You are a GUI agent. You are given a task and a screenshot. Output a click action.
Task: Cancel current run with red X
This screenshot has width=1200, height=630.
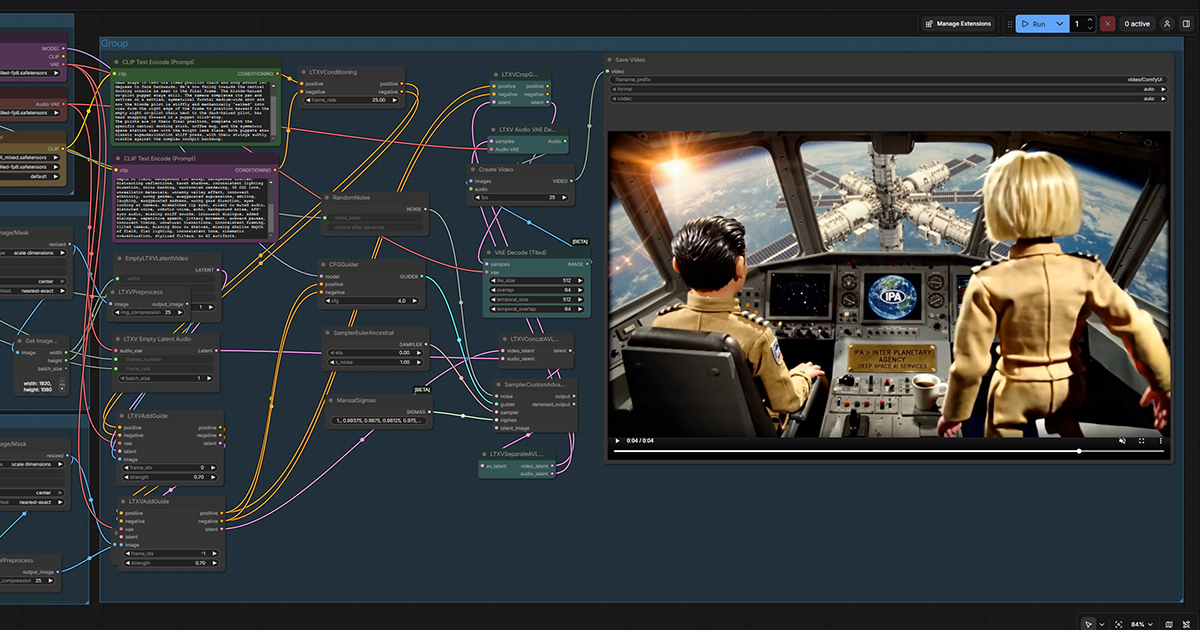point(1108,23)
